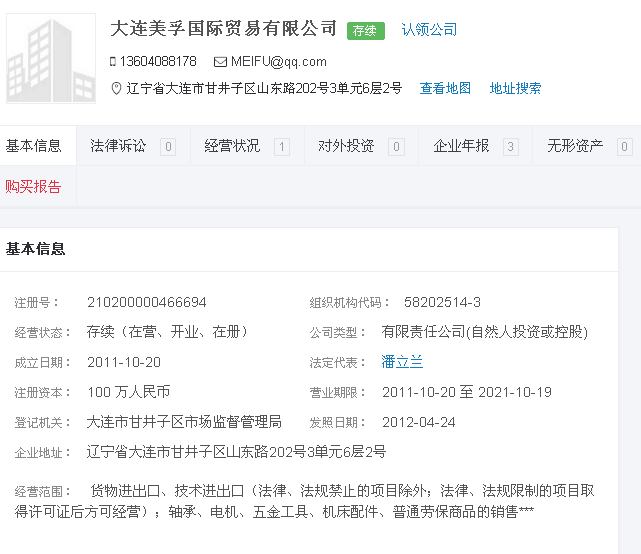Click the registration number 210200000466694

coord(147,302)
